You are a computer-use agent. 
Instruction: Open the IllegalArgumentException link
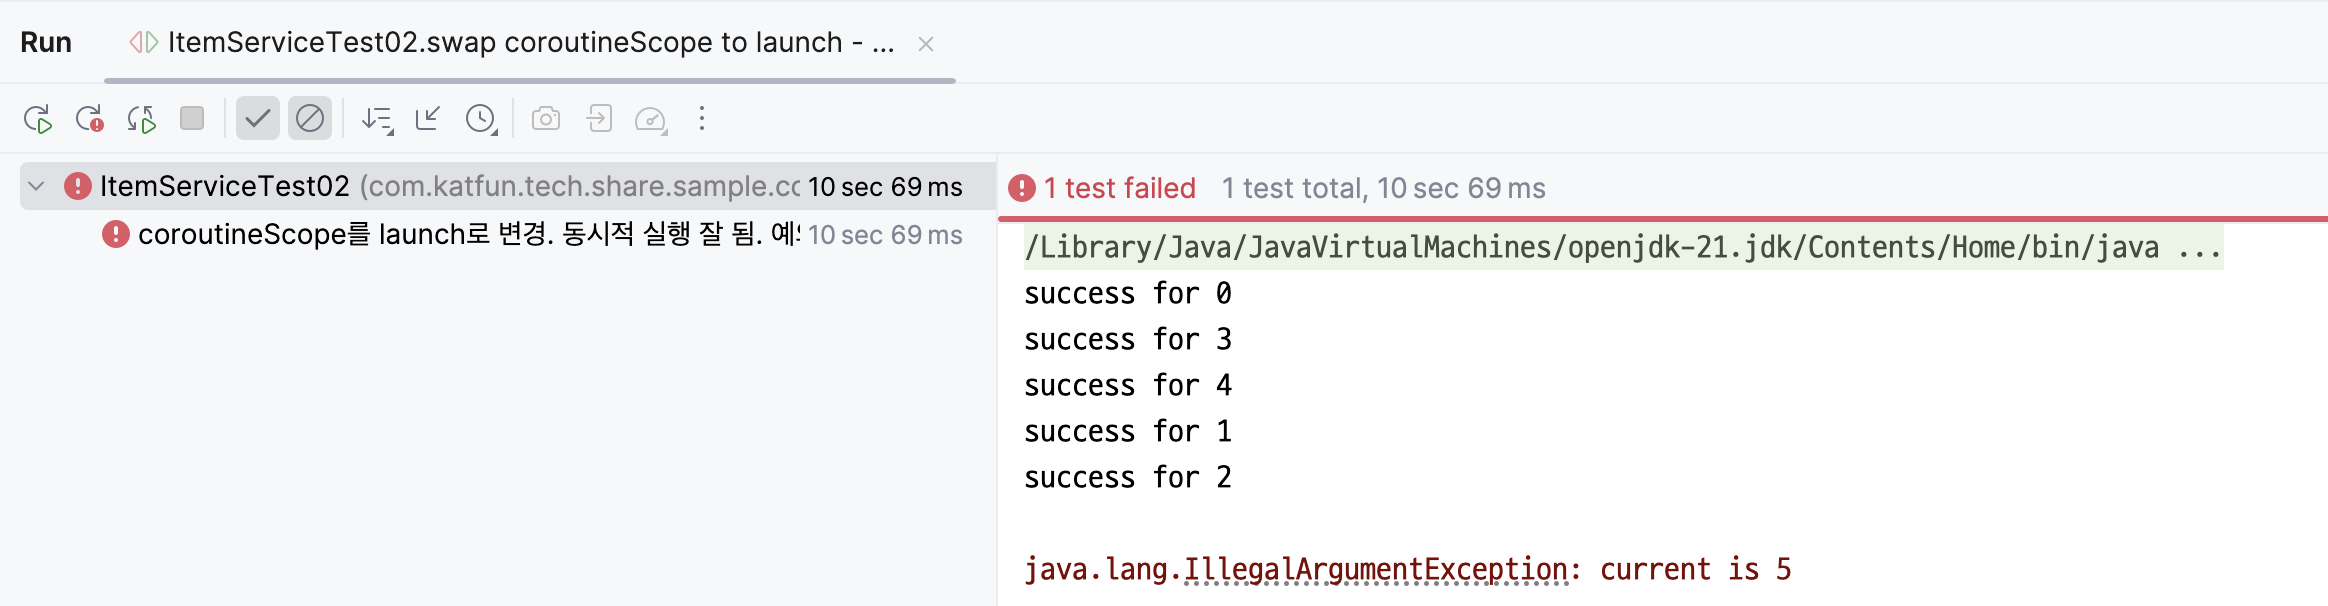[1376, 569]
